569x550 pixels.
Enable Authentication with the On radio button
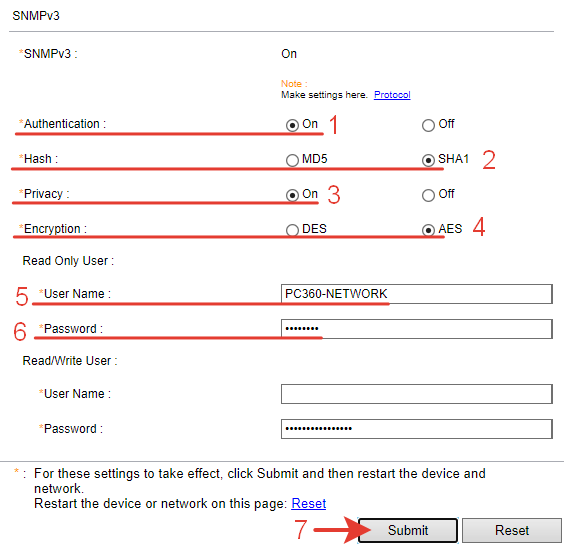click(x=292, y=125)
